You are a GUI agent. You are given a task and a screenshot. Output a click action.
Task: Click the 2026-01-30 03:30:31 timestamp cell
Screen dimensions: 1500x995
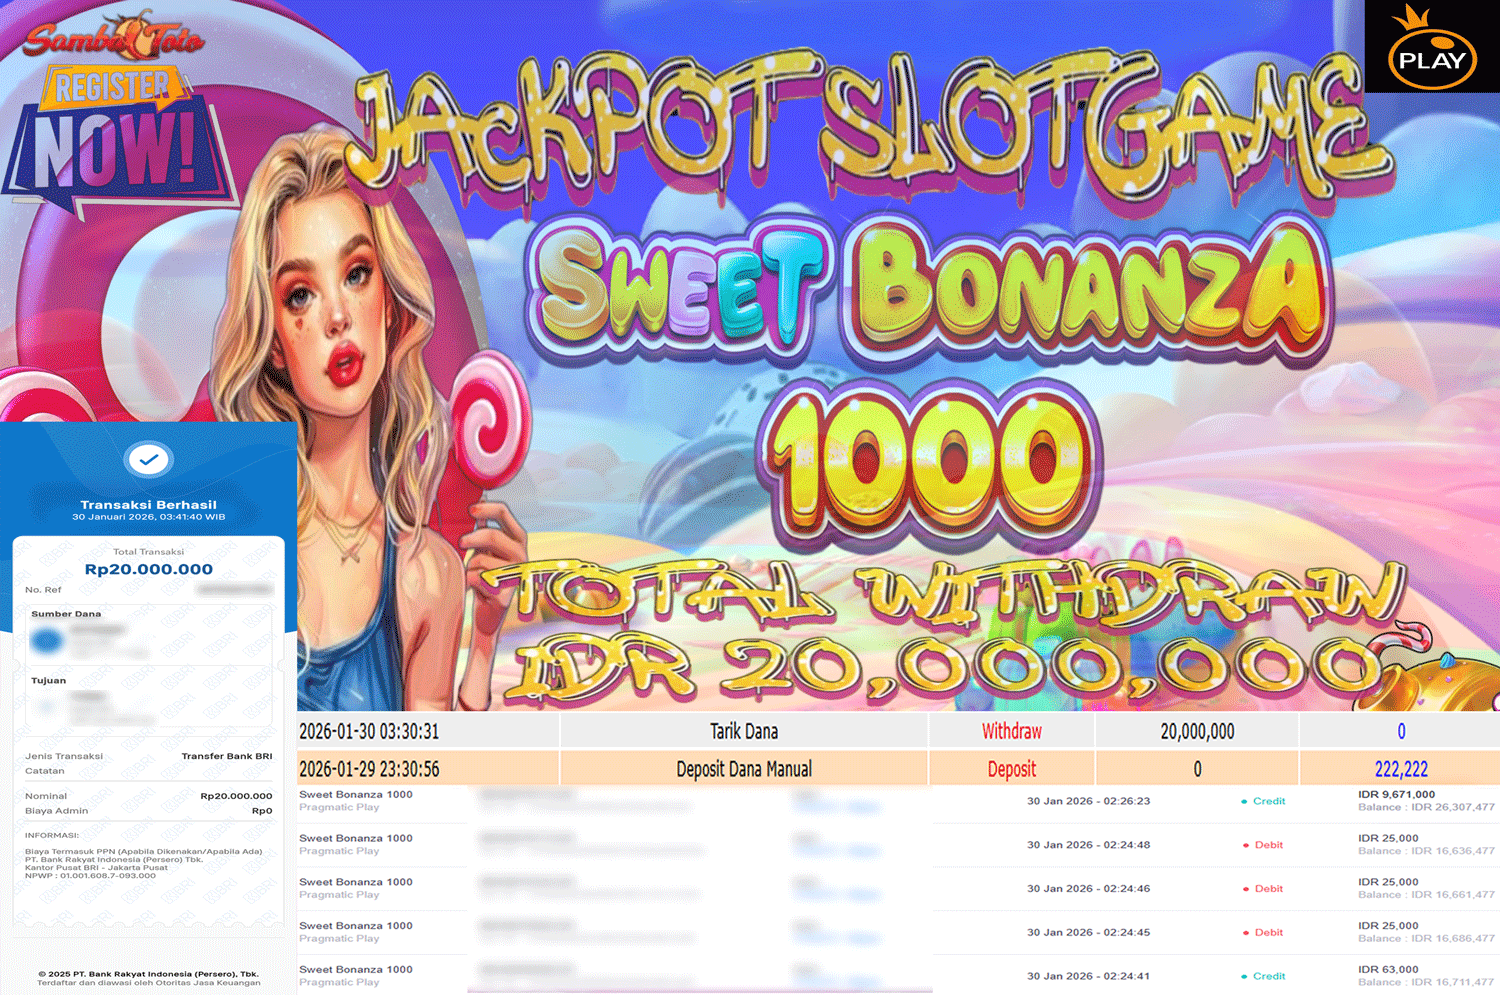(x=369, y=731)
